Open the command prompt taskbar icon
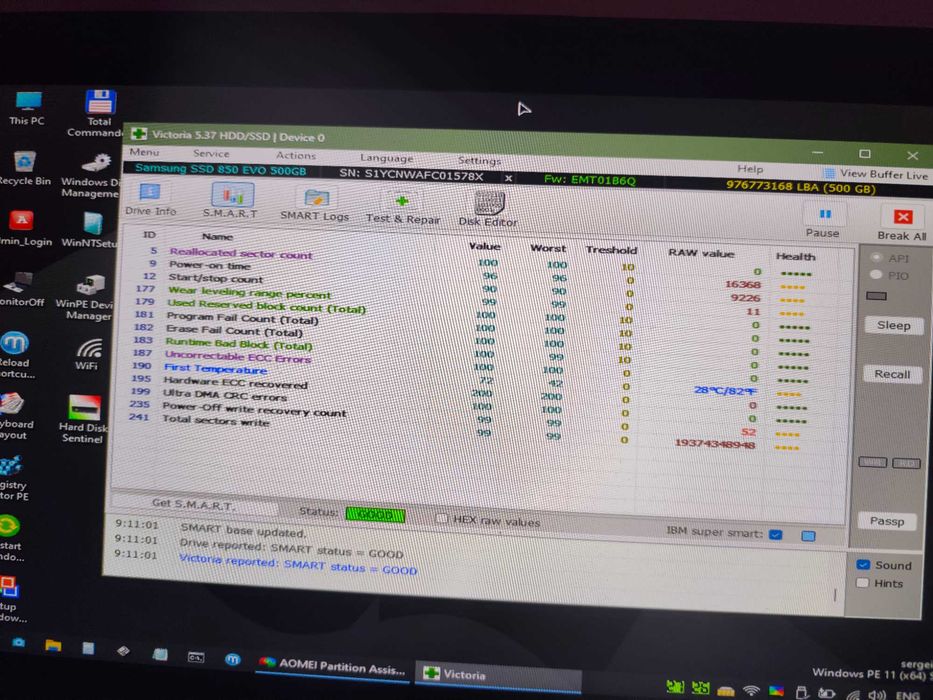Image resolution: width=933 pixels, height=700 pixels. 196,657
